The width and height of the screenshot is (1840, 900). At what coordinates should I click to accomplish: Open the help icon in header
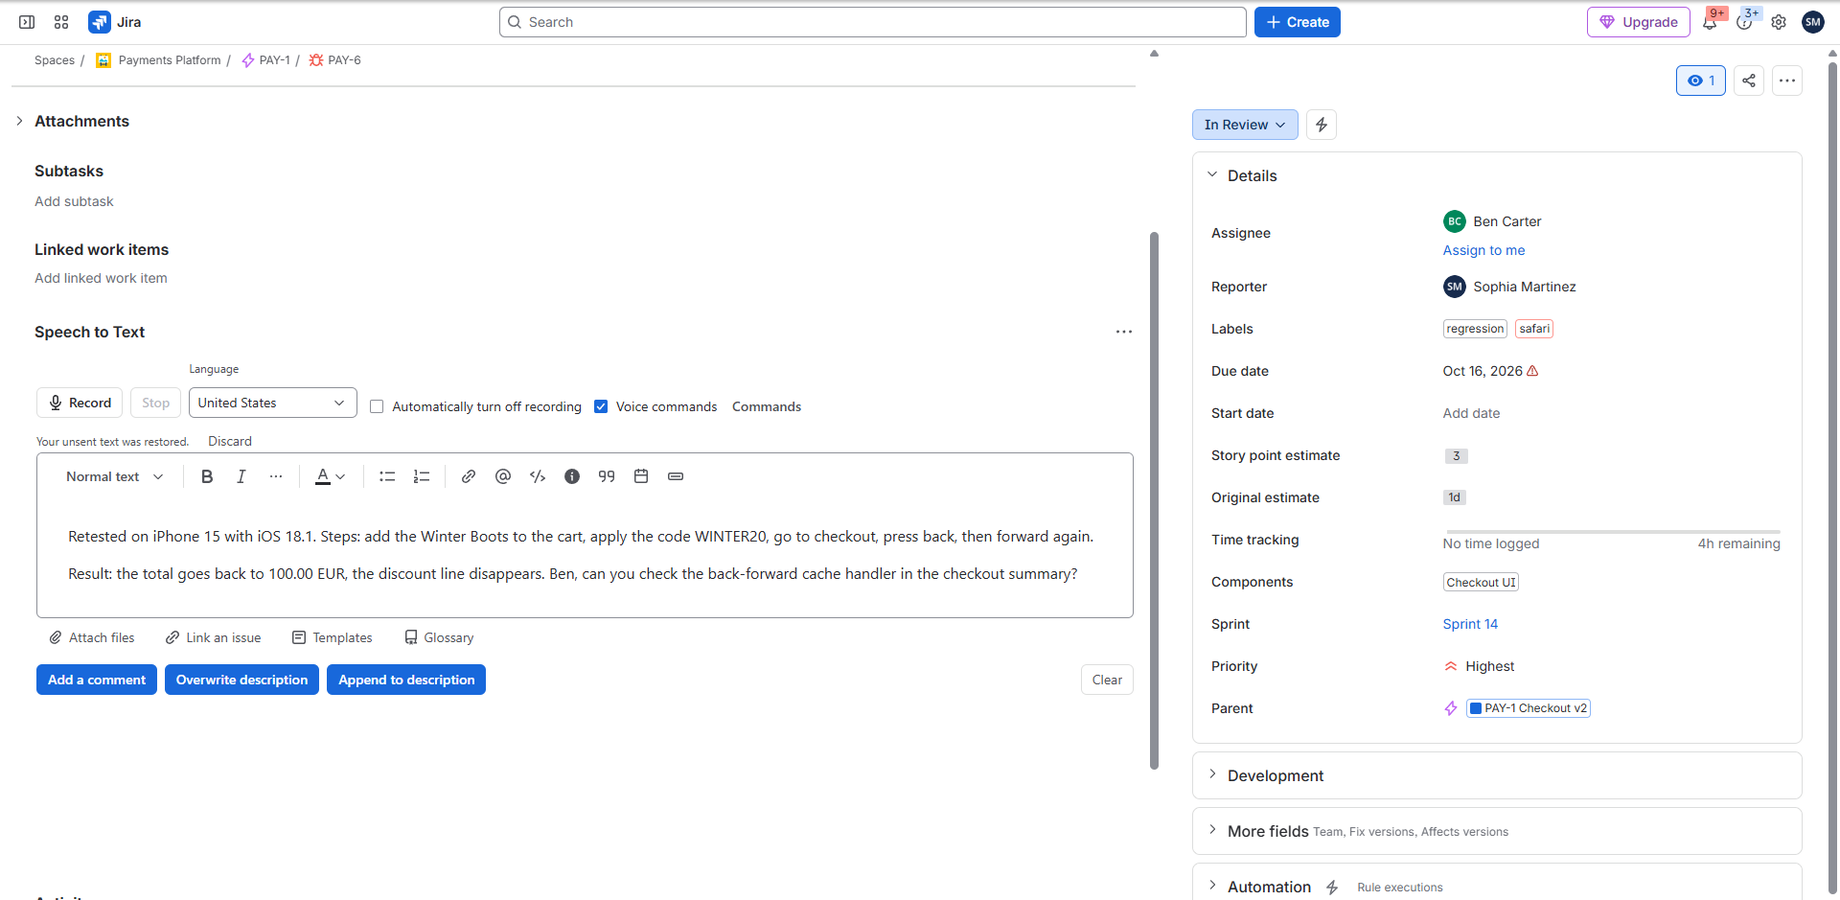pos(1744,22)
